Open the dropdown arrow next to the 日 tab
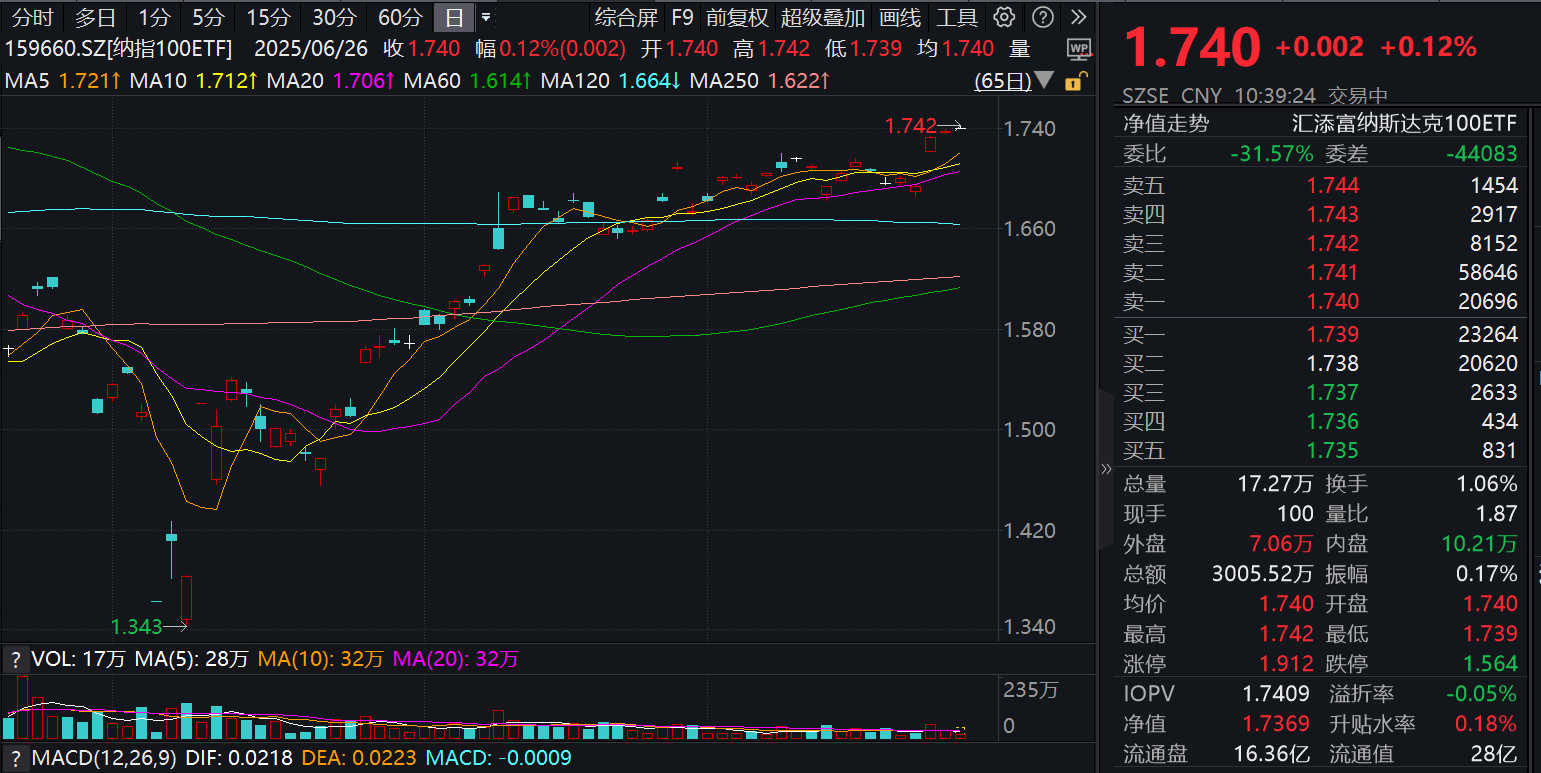Viewport: 1541px width, 773px height. coord(485,15)
